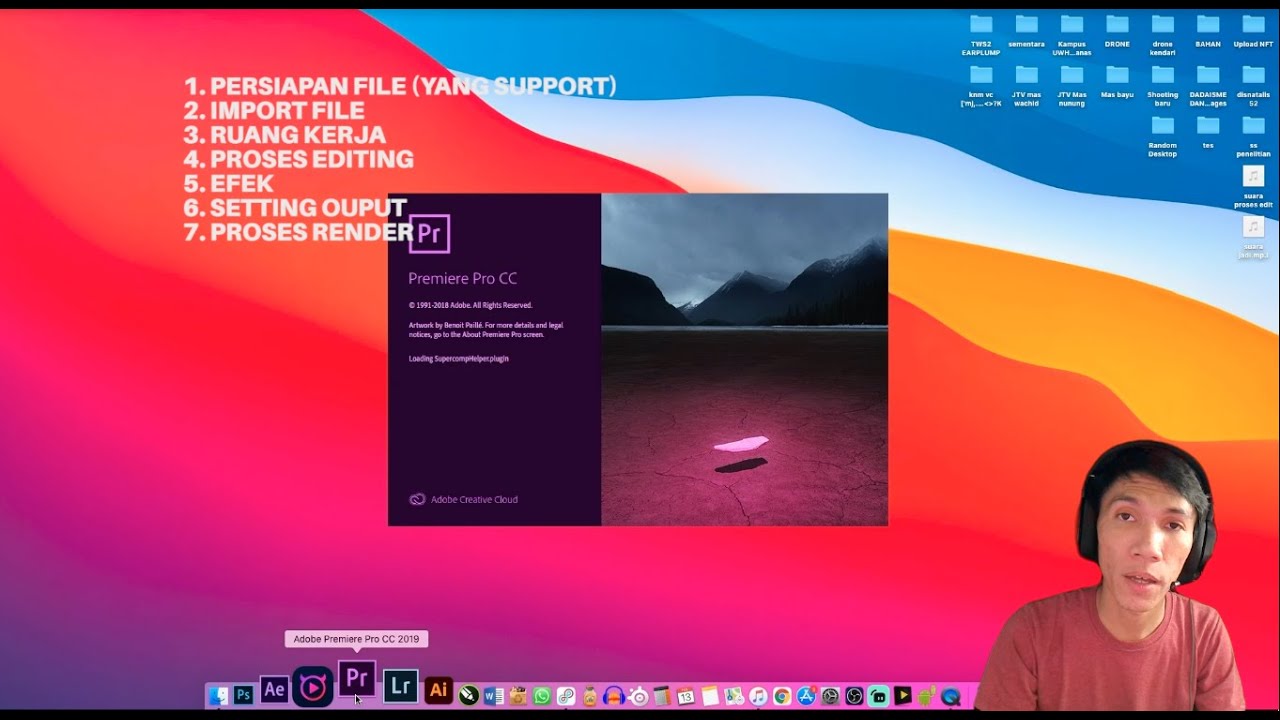Open Calendar in the Dock

coord(686,696)
